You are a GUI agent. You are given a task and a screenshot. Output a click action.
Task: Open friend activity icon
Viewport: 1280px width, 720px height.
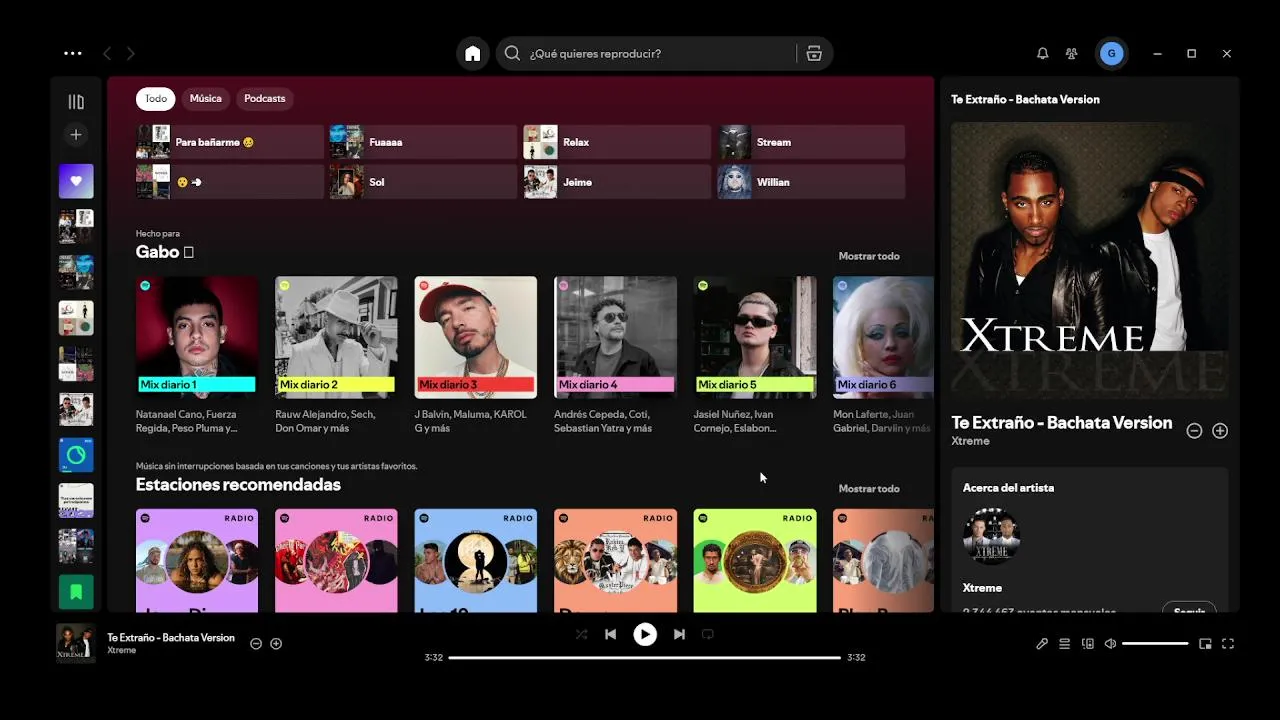[x=1072, y=54]
